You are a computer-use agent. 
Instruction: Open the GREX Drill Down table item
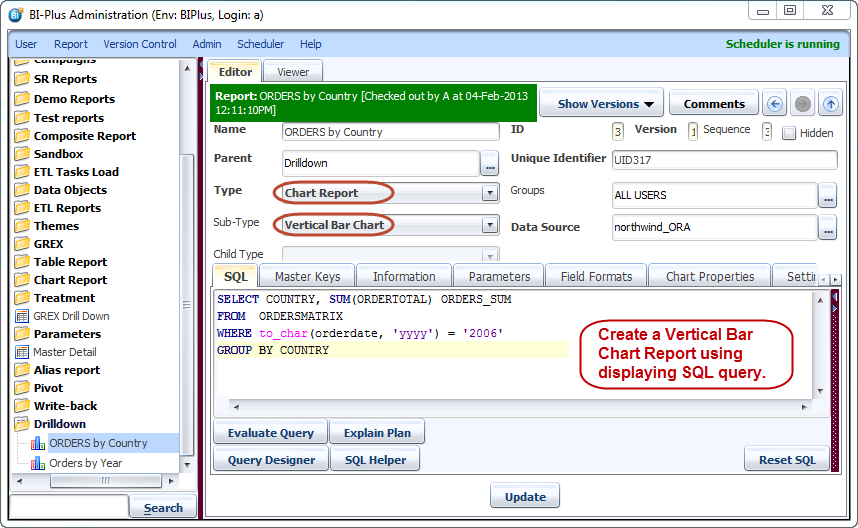point(71,316)
